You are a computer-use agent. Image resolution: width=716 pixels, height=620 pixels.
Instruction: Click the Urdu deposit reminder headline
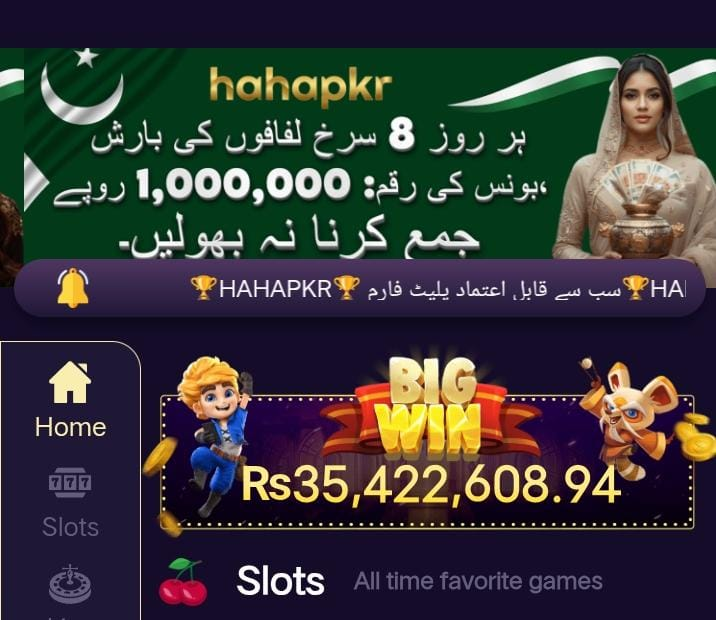[x=299, y=239]
